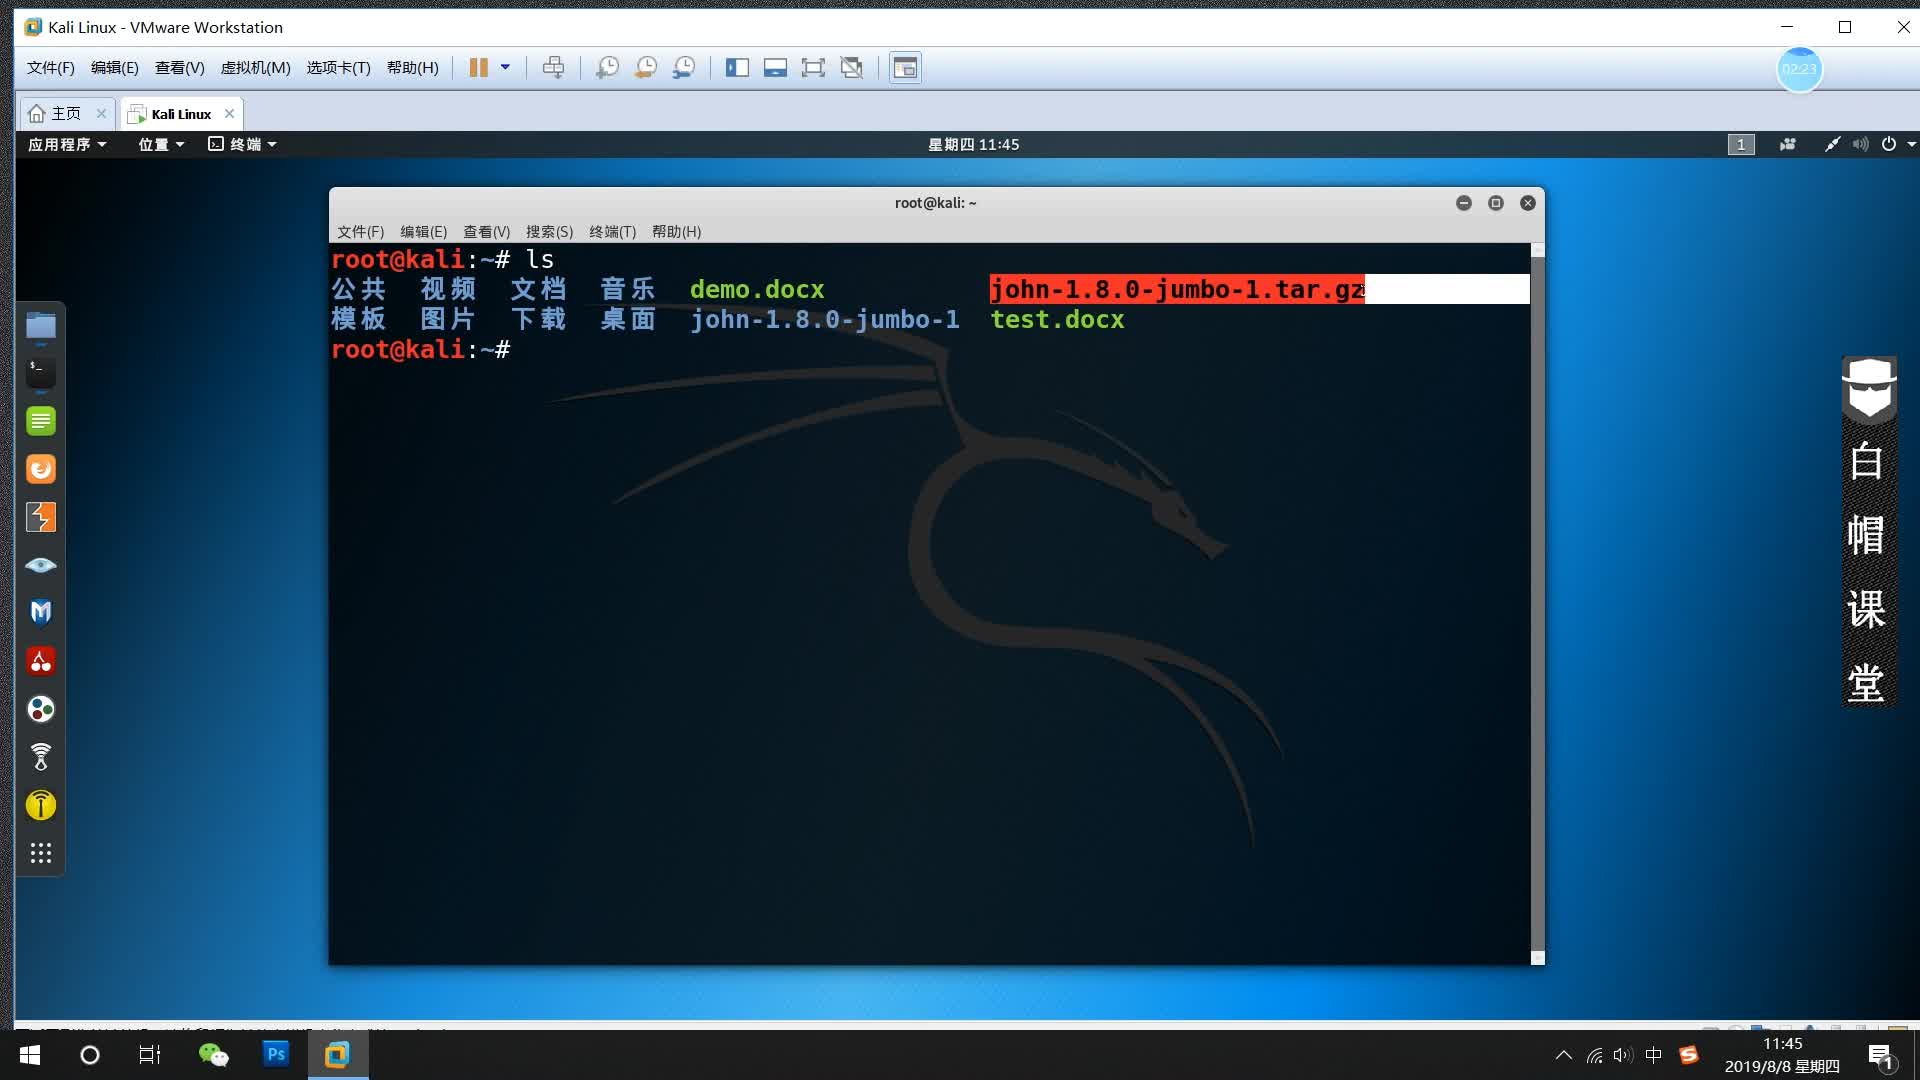
Task: Open terminal 编辑(E) menu
Action: 423,231
